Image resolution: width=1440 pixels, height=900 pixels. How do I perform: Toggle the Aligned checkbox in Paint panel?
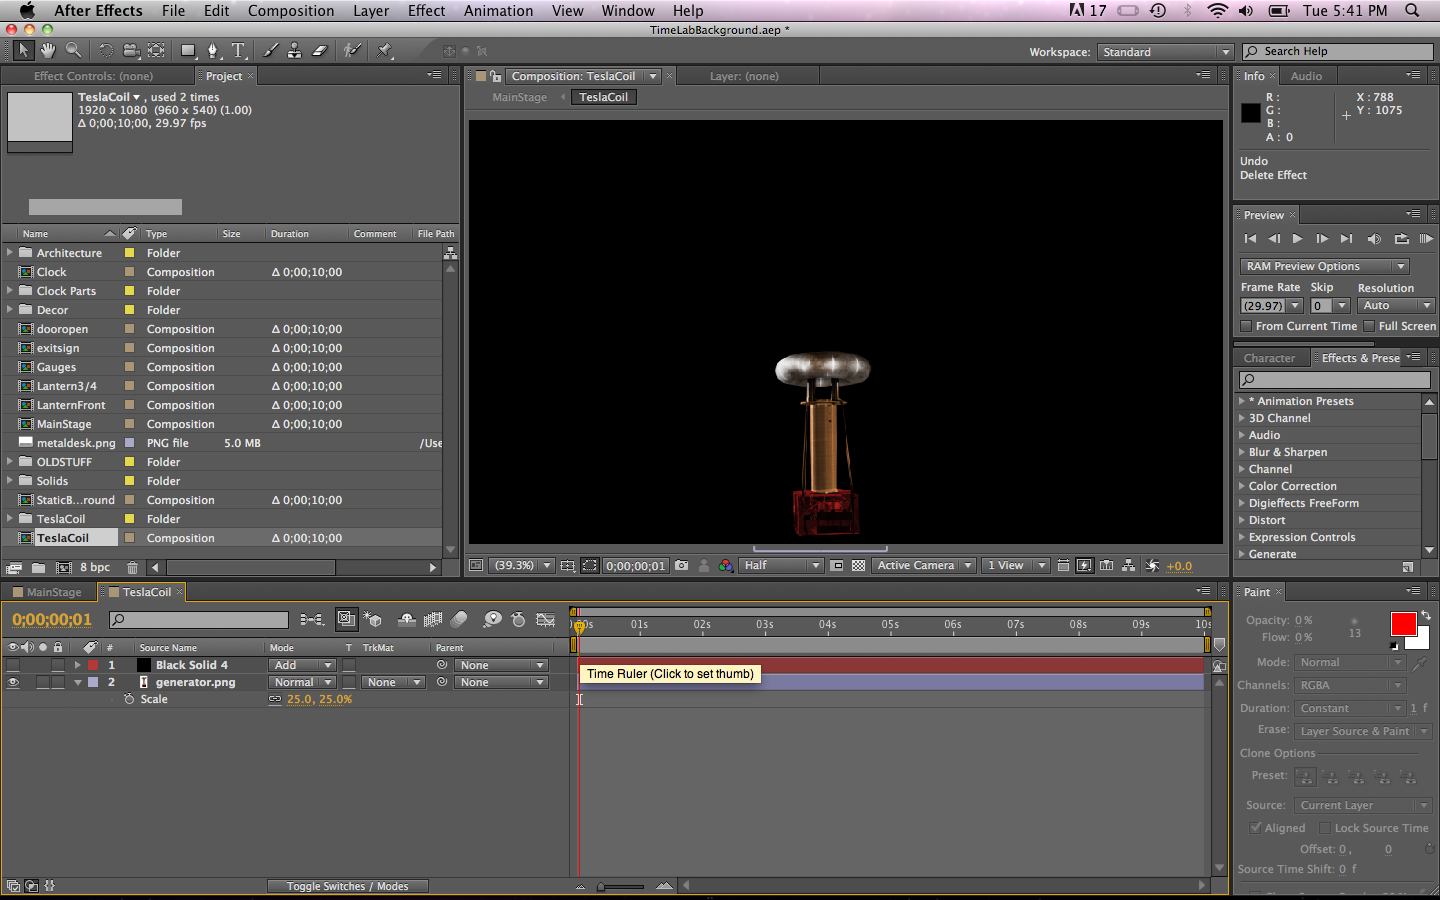(1256, 828)
